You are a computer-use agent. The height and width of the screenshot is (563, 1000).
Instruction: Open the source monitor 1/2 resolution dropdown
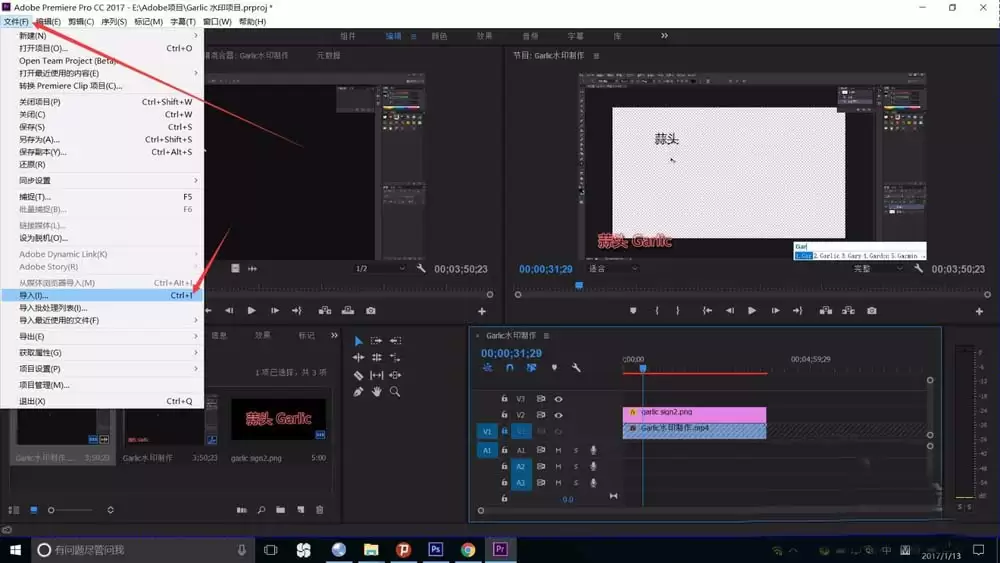click(x=380, y=269)
